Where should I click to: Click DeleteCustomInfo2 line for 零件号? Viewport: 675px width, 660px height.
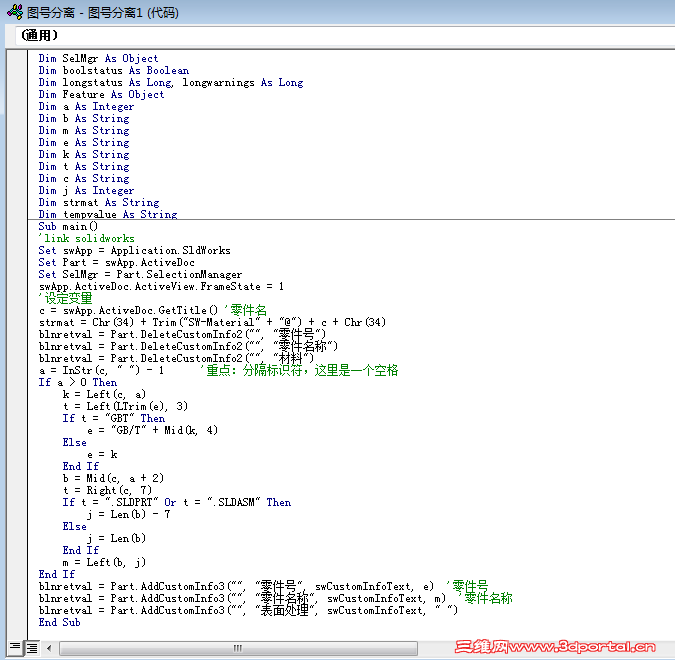click(182, 334)
